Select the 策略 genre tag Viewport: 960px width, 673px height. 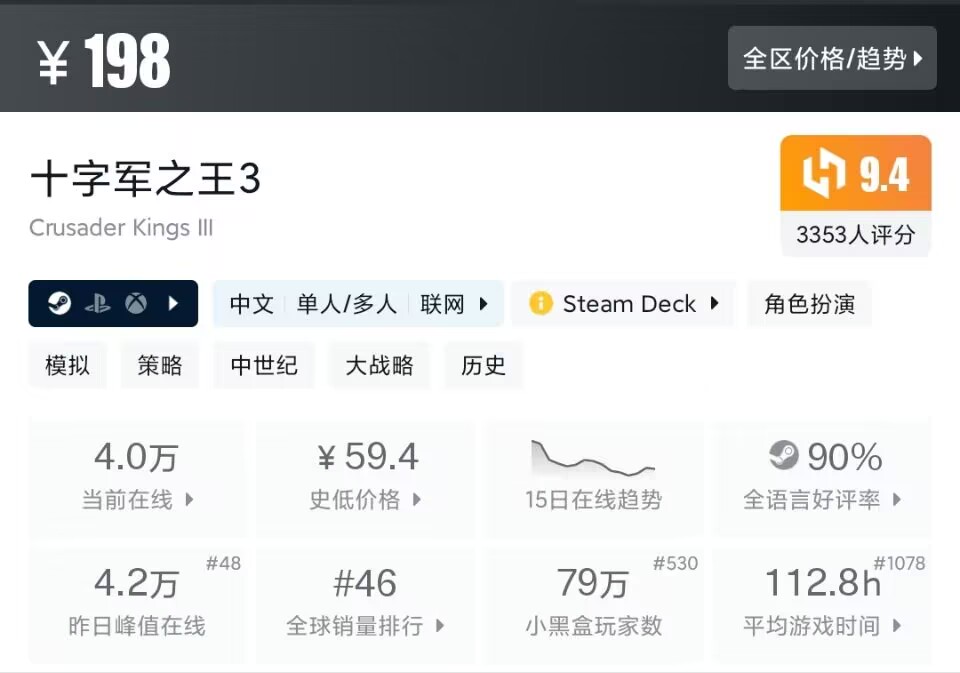[x=160, y=366]
